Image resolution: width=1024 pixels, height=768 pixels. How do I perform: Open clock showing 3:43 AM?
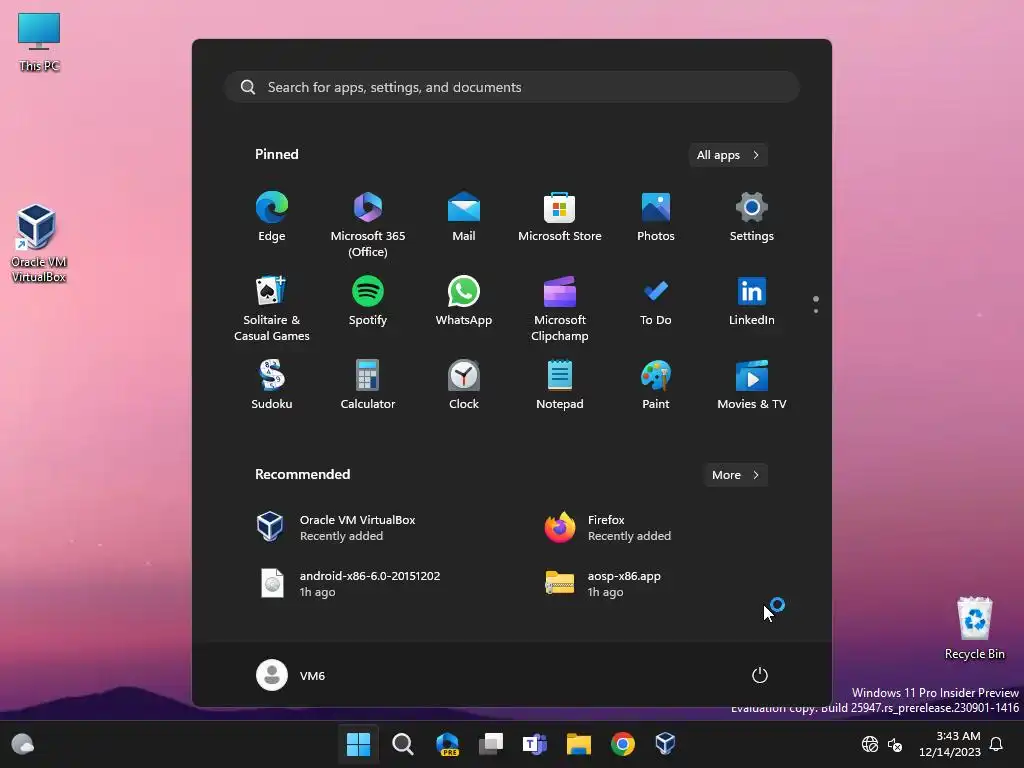[950, 744]
